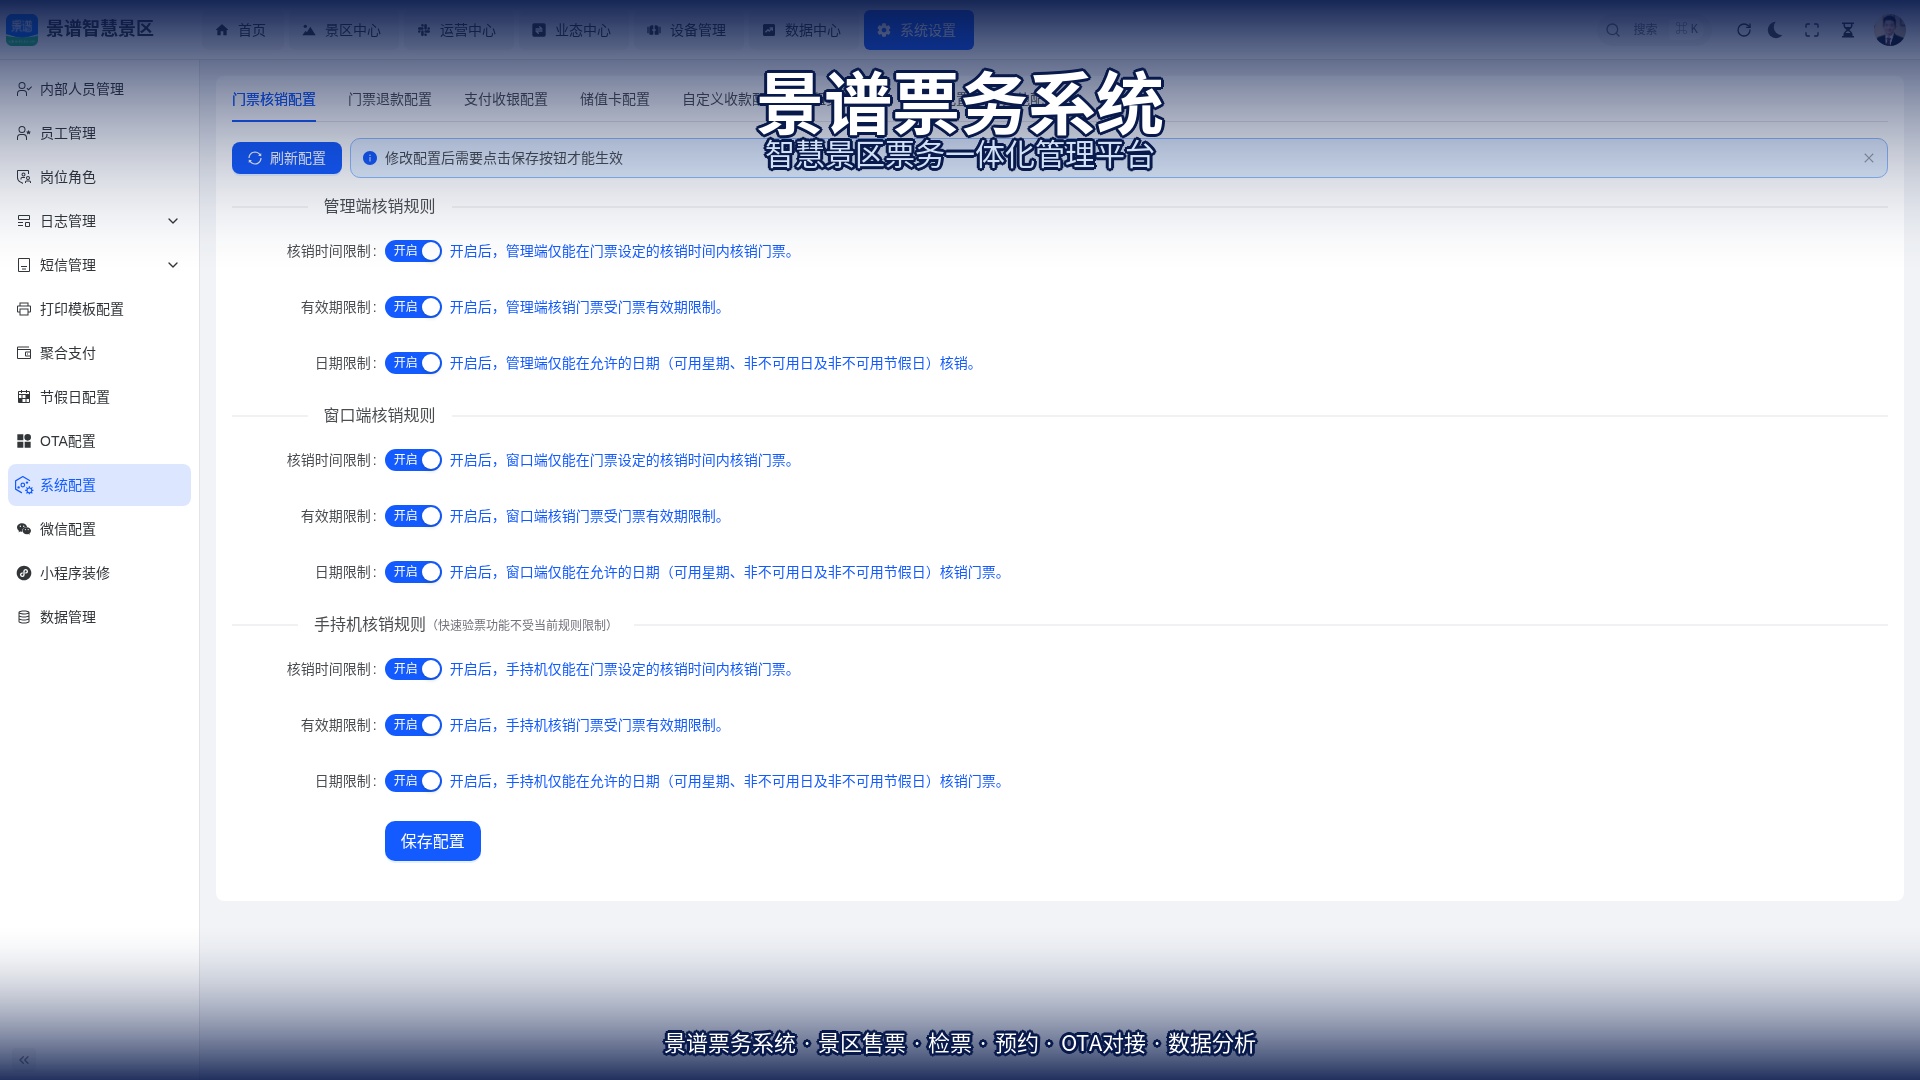Click the 管理端核销规则 section heading
This screenshot has height=1080, width=1920.
point(379,206)
